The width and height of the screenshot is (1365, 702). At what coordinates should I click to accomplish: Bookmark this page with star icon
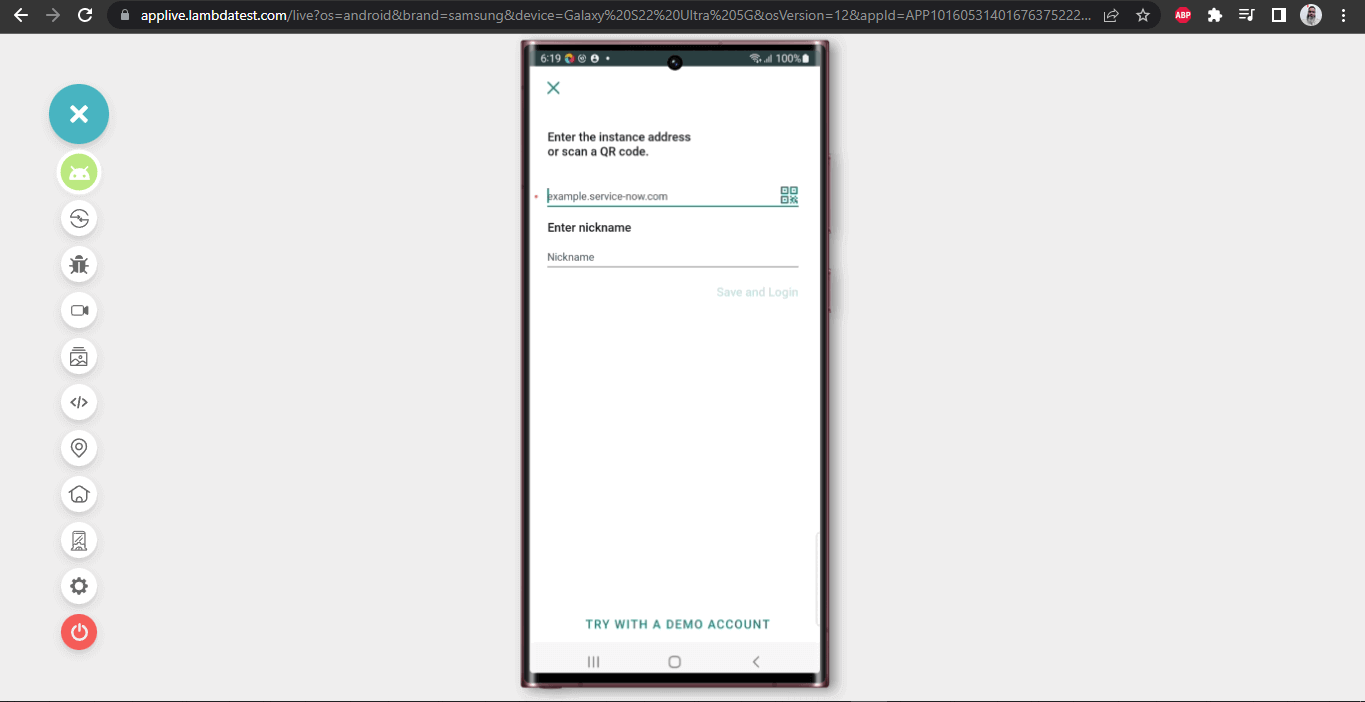[1142, 15]
